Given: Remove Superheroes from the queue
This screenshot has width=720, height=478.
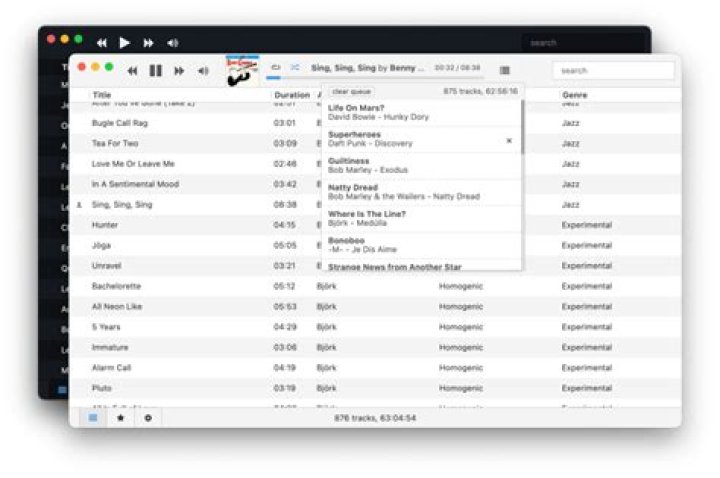Looking at the screenshot, I should tap(508, 141).
